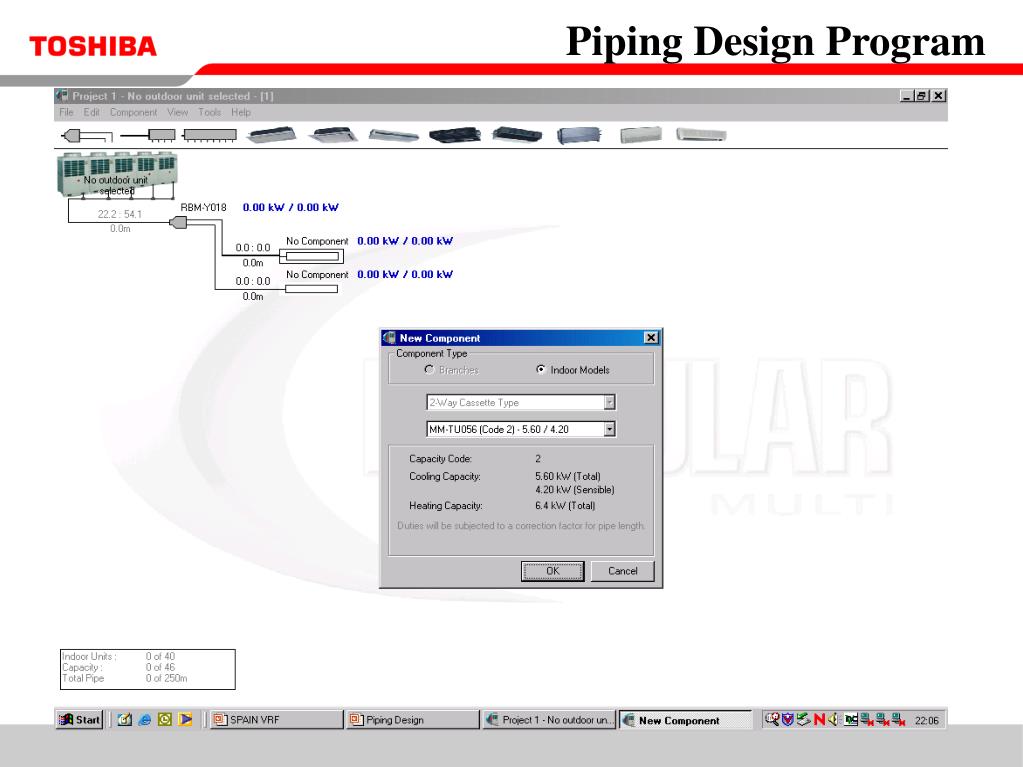Click the red N tray icon
This screenshot has width=1023, height=767.
819,719
